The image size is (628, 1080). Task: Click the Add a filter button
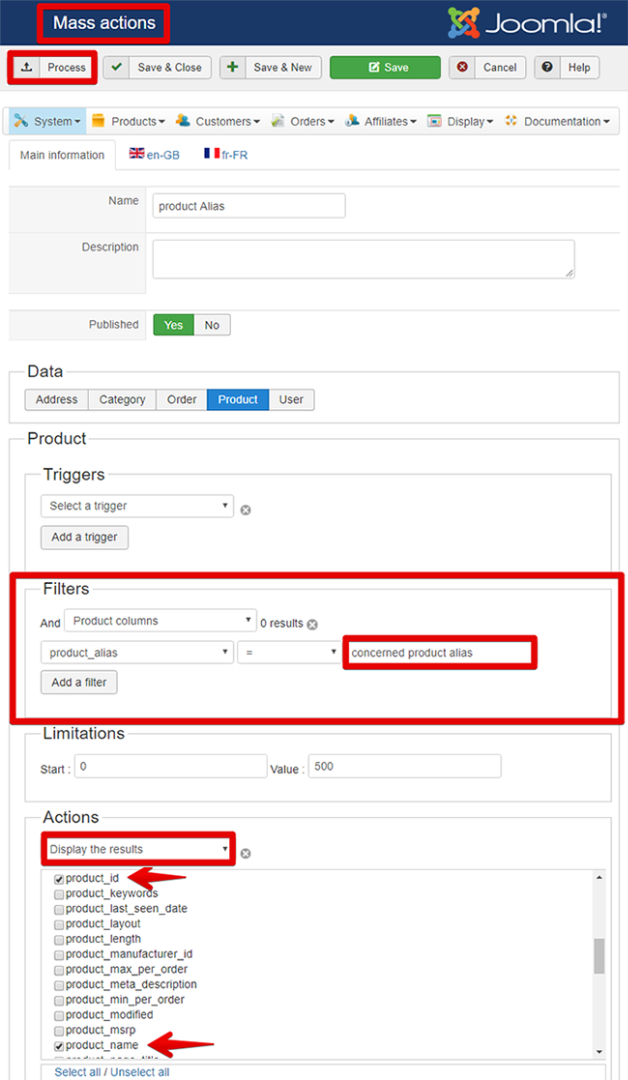[x=80, y=683]
